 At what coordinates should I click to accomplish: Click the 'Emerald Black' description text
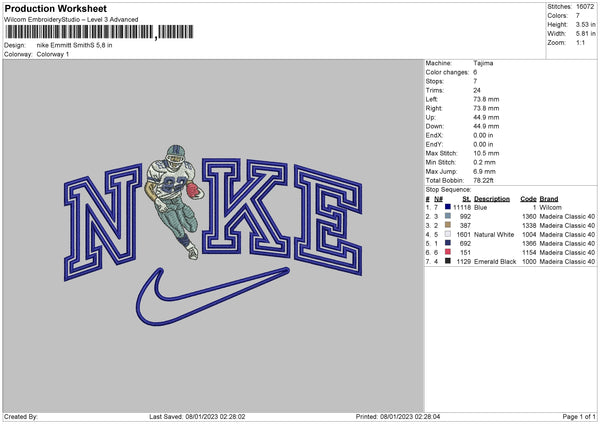pos(495,262)
